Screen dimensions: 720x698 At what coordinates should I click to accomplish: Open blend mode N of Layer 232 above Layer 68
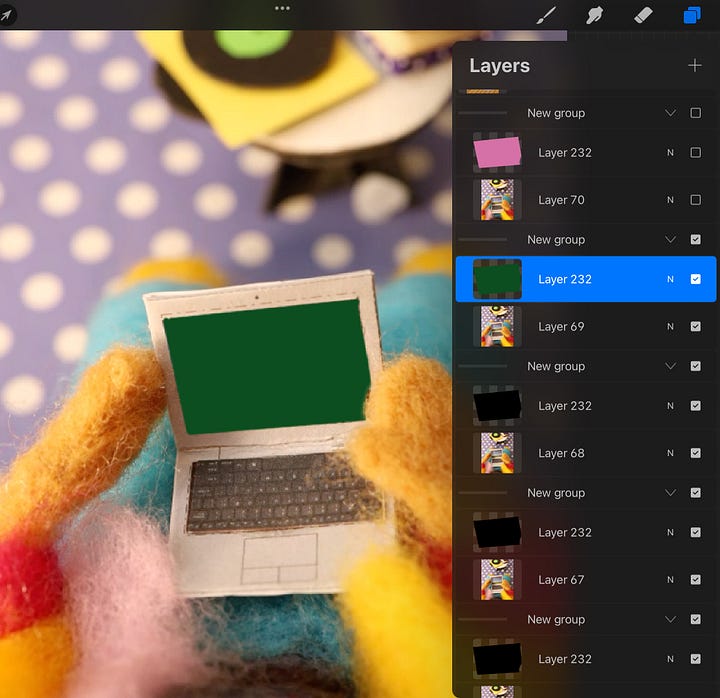click(670, 406)
